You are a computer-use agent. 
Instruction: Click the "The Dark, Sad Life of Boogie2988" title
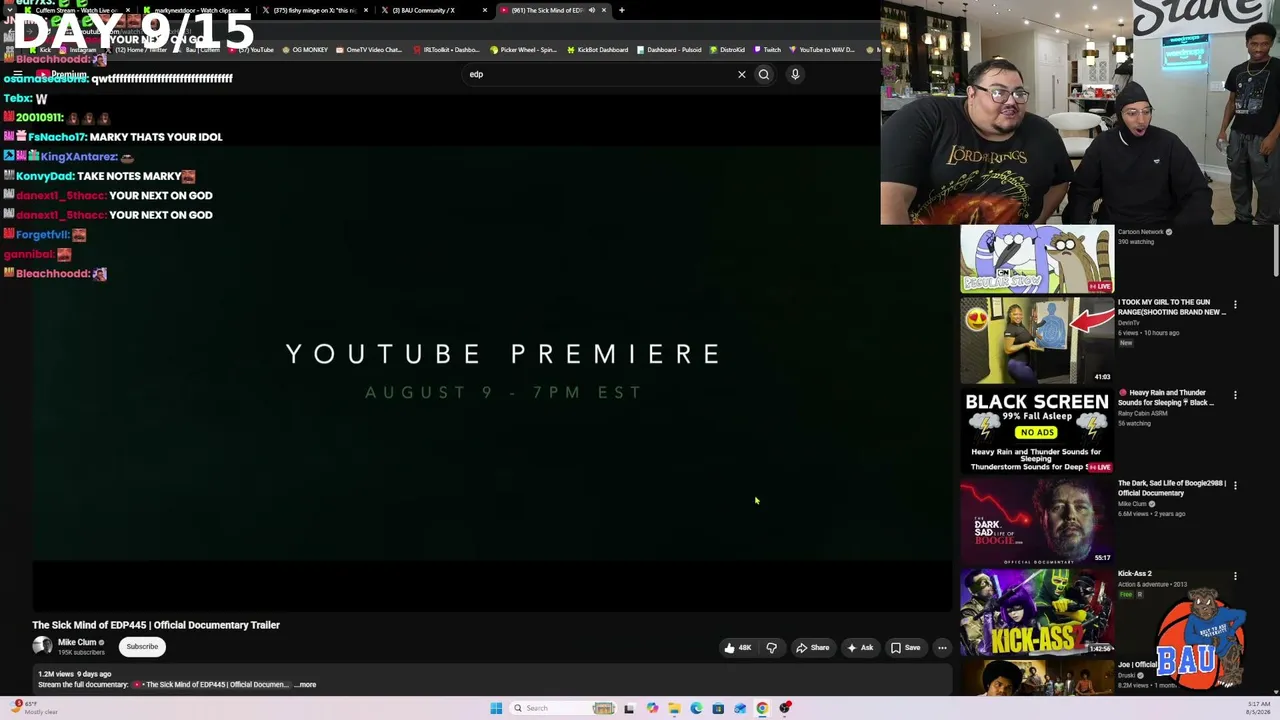[x=1172, y=488]
